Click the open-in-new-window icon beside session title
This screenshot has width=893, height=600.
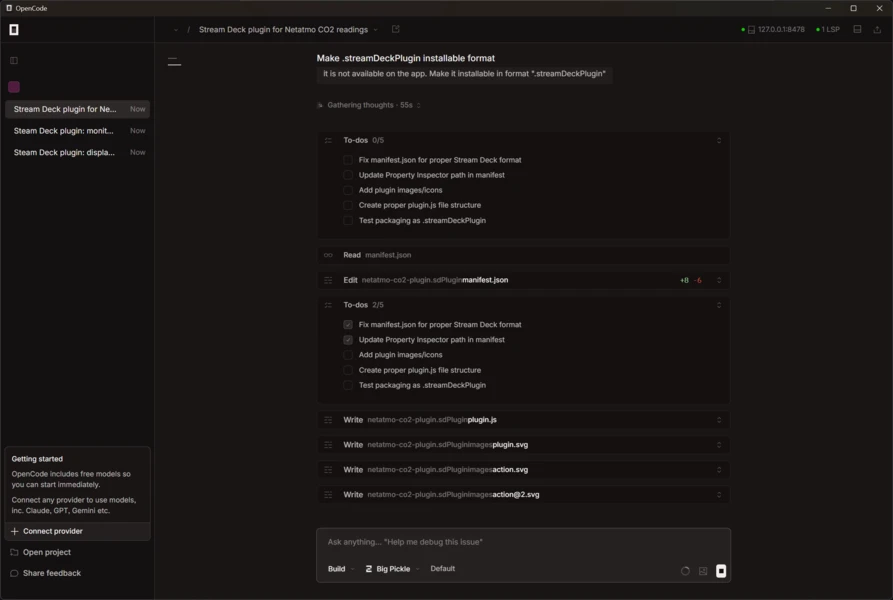coord(396,29)
